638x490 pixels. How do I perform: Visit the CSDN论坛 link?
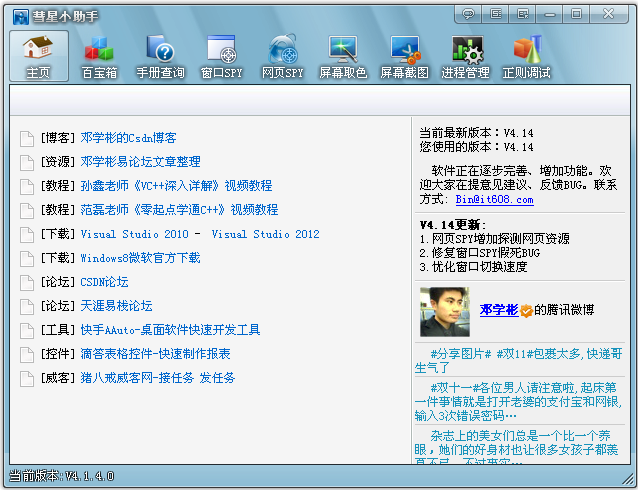(x=104, y=282)
